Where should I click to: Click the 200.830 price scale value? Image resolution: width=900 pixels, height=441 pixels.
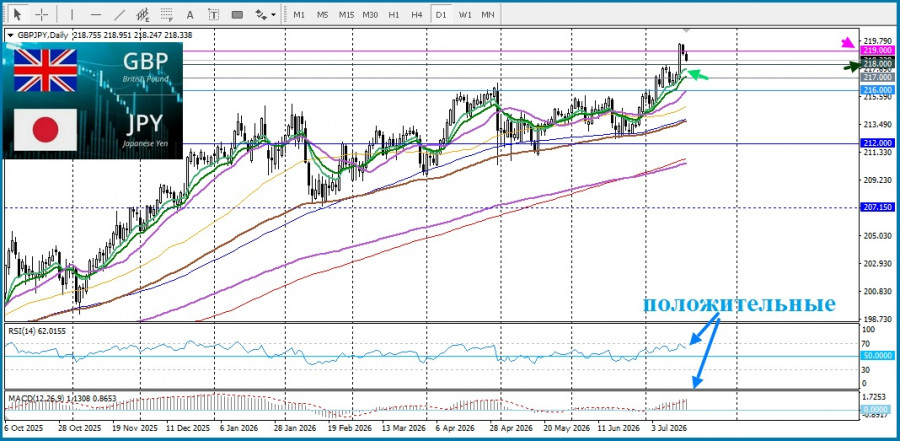tap(876, 291)
